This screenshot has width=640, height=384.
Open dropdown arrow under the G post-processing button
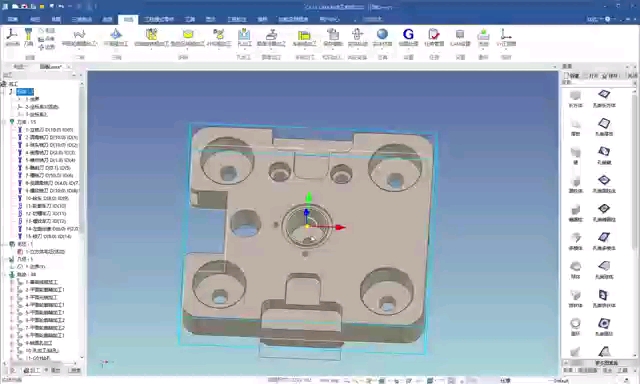click(x=408, y=49)
